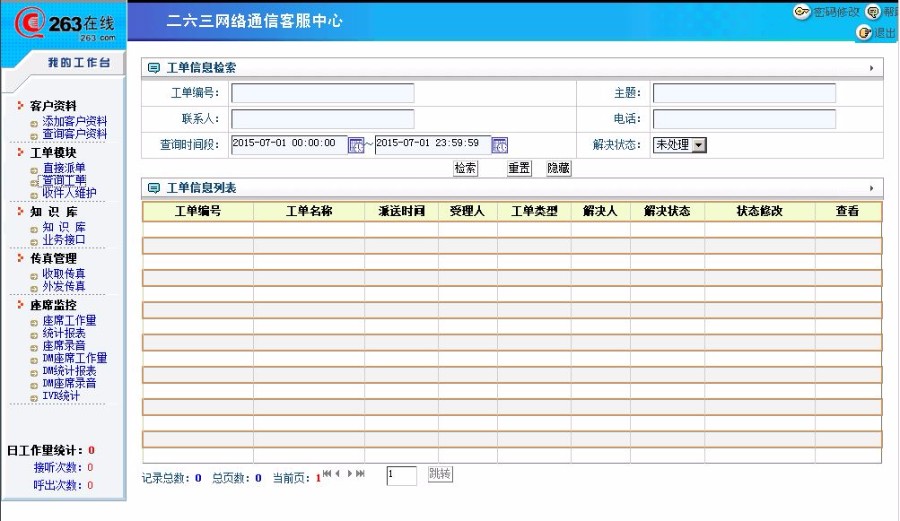Click the 状态修改 column header

760,211
